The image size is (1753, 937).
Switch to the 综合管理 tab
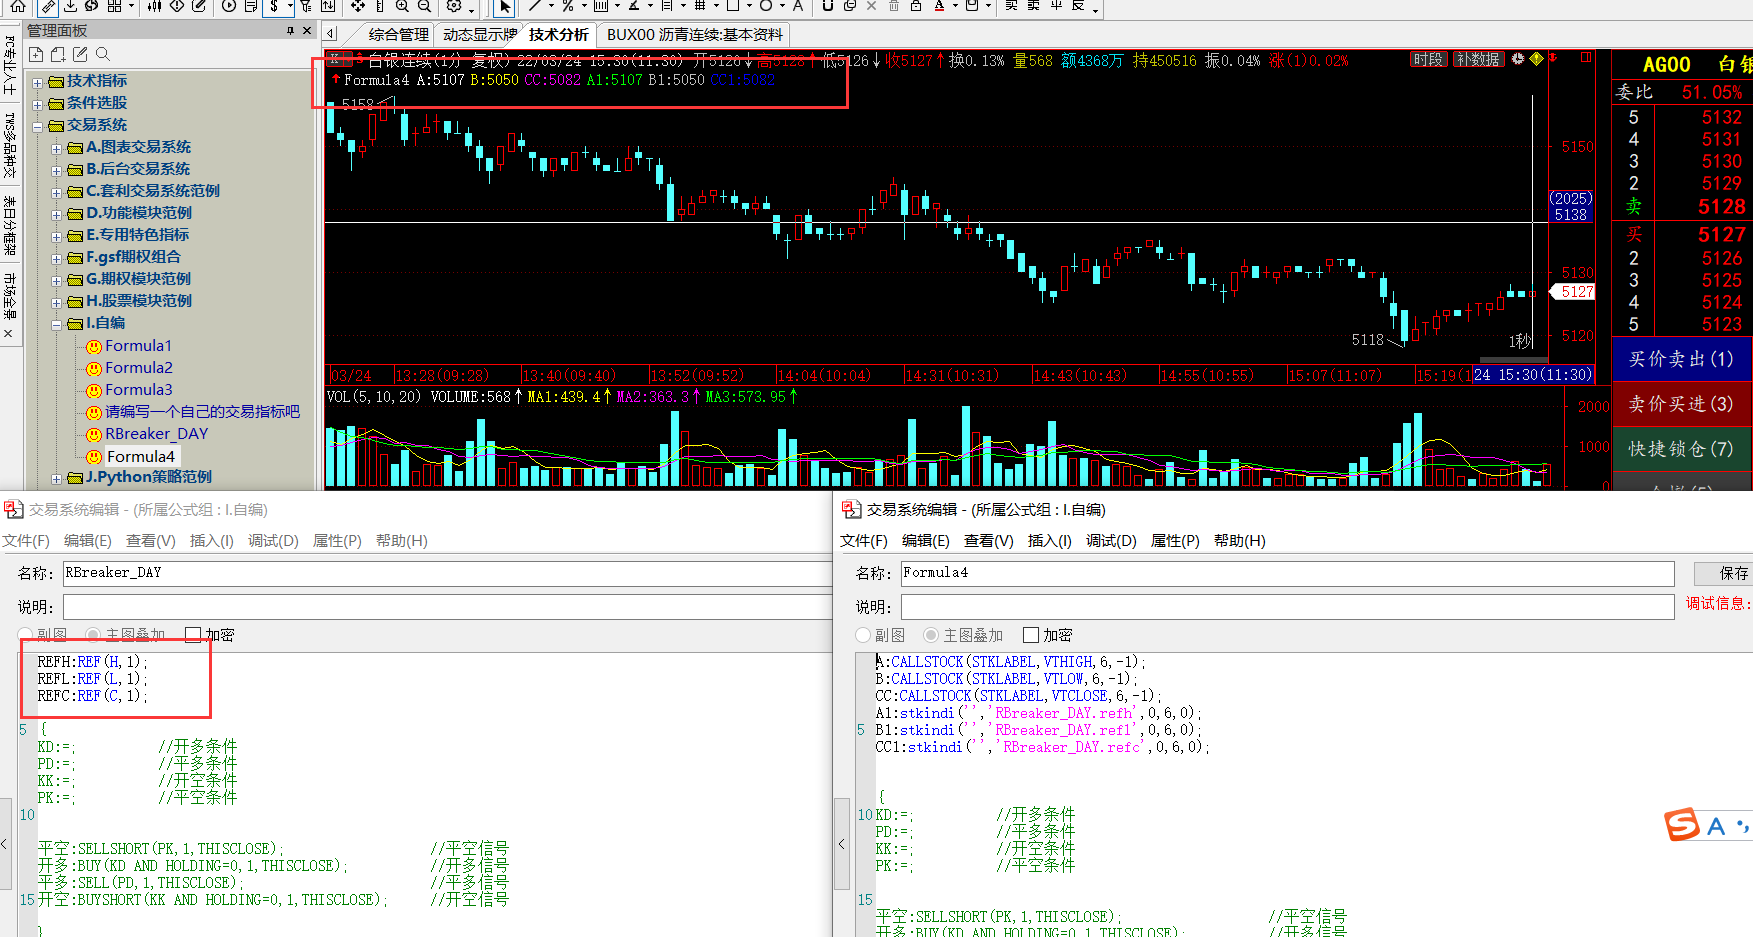pos(398,35)
